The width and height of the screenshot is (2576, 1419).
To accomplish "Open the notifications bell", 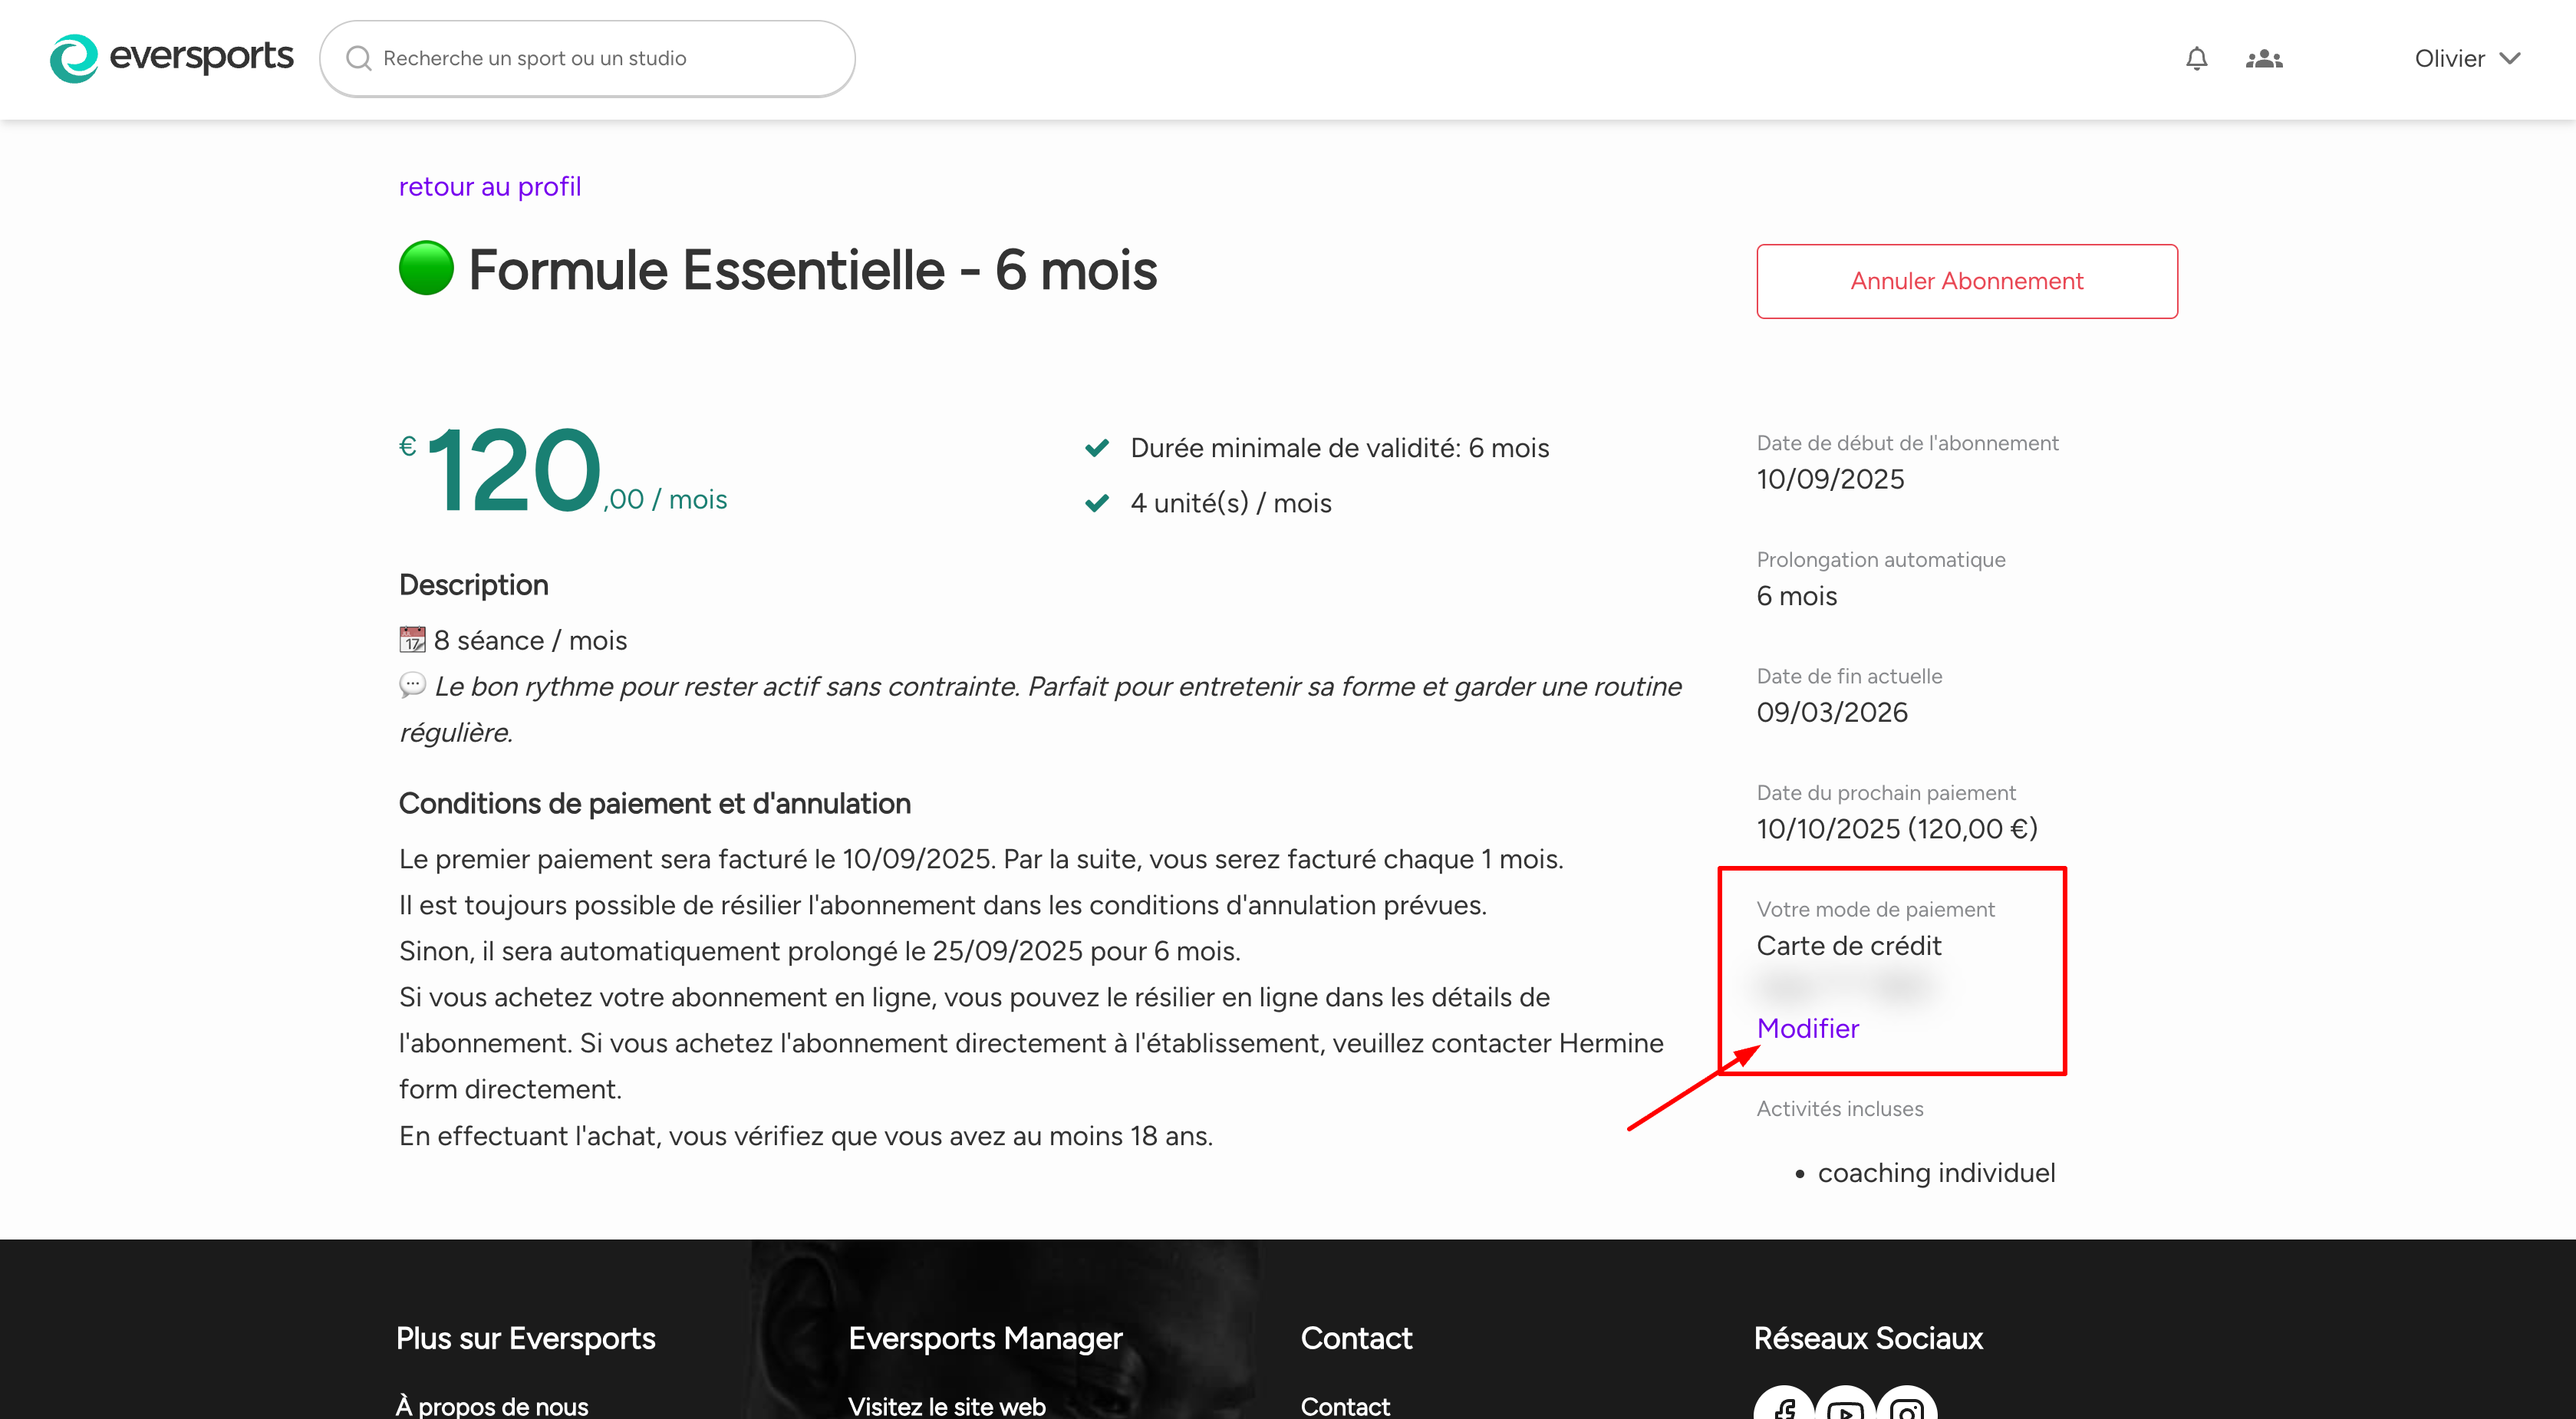I will pos(2196,59).
